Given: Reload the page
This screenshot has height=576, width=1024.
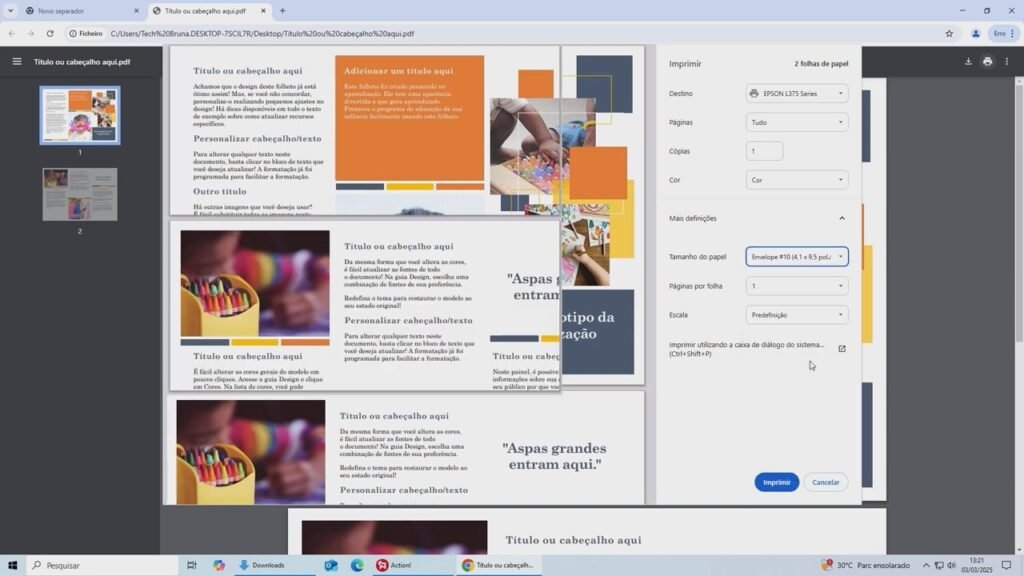Looking at the screenshot, I should 50,33.
